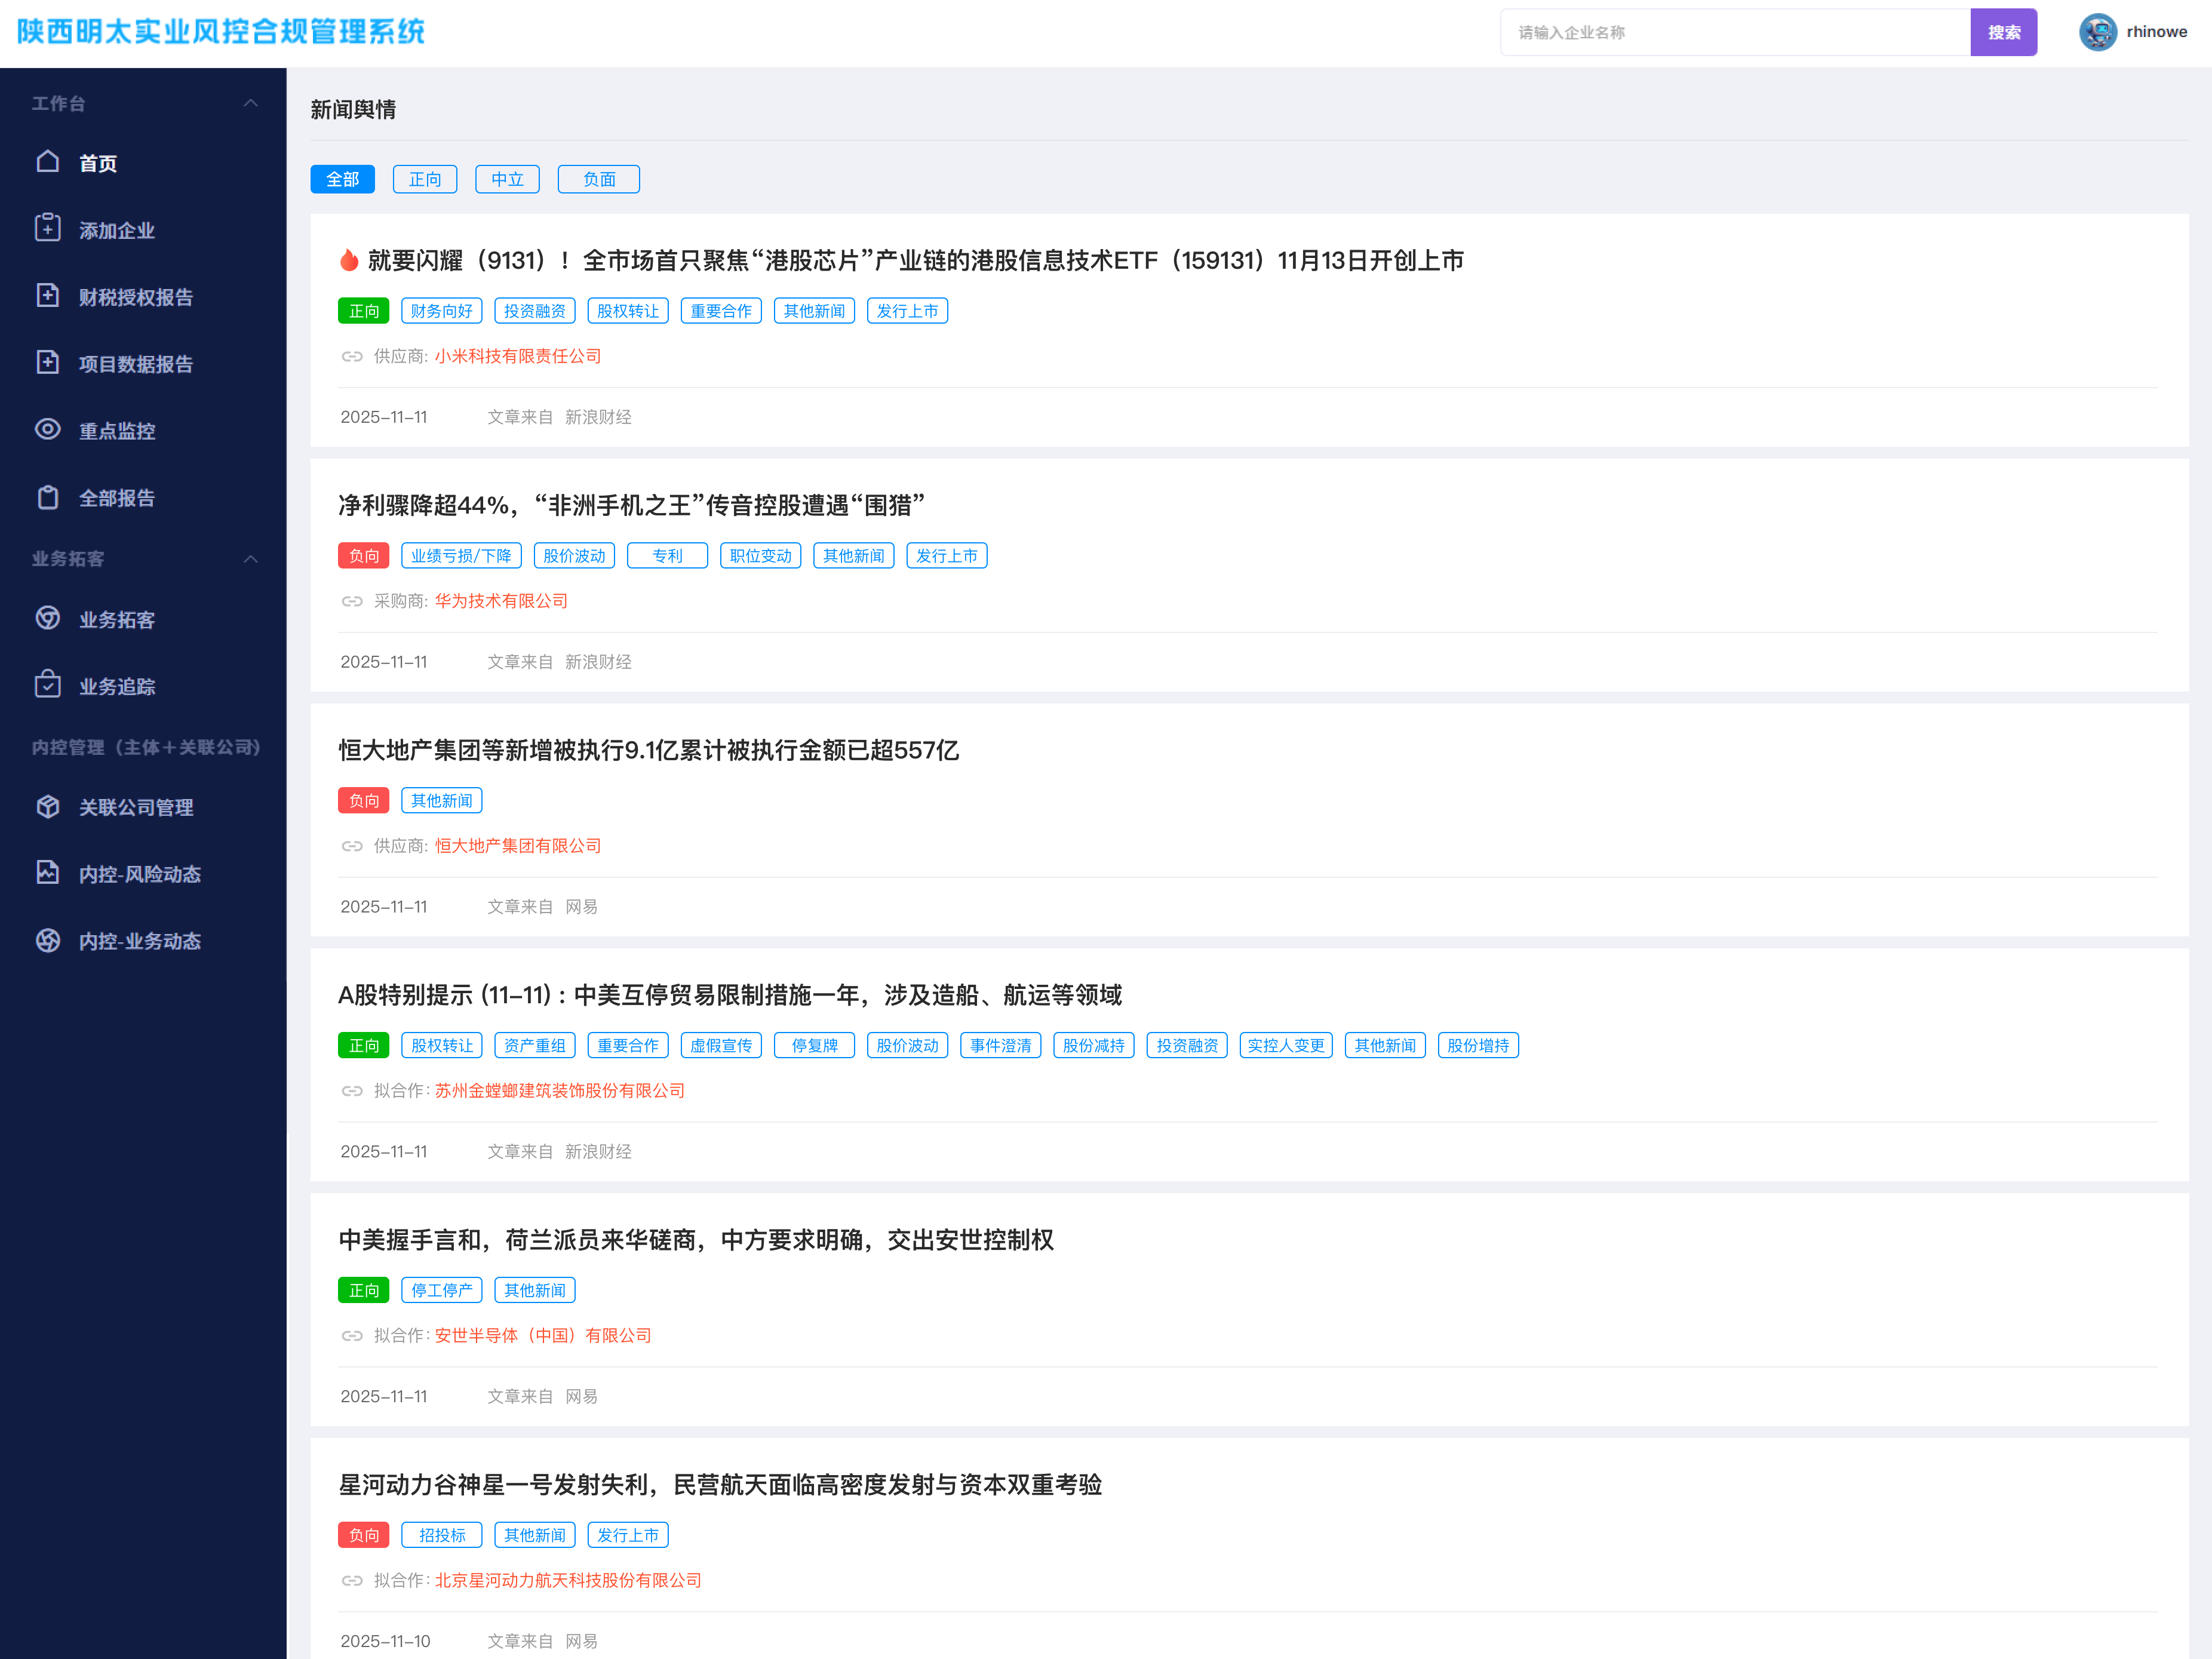Focus the 请输入企业名称 search field
2212x1659 pixels.
(1735, 32)
